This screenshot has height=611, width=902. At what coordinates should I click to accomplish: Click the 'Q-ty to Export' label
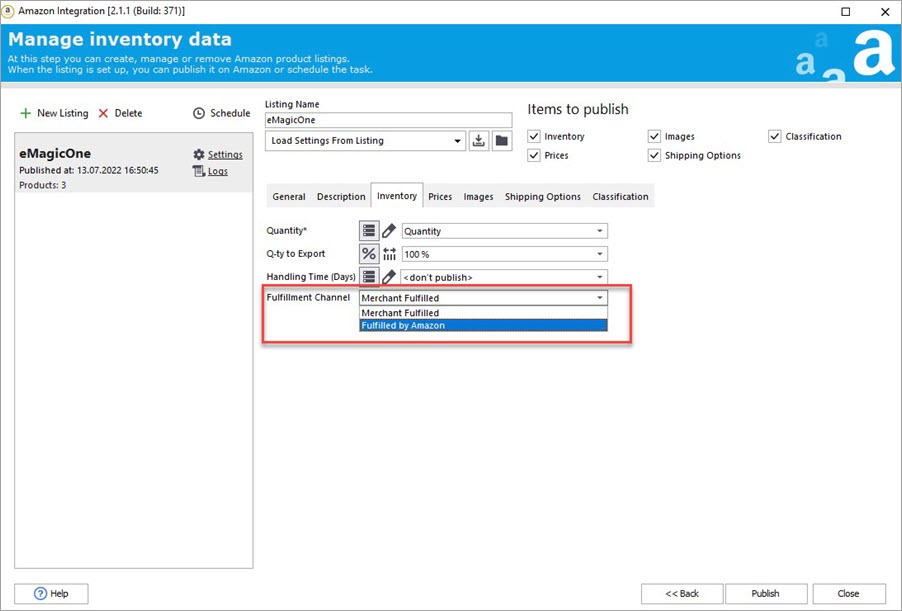[296, 254]
